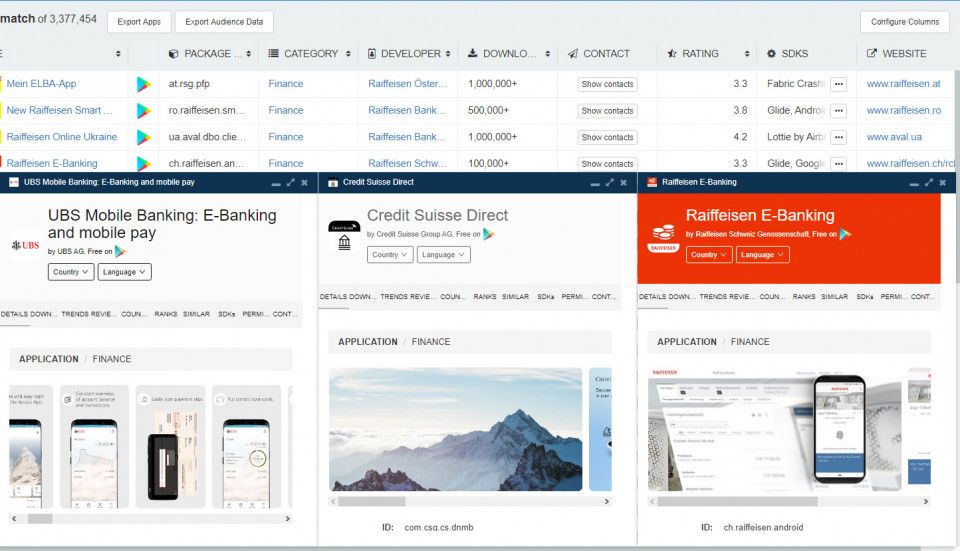Sort by RATING column arrows
The height and width of the screenshot is (551, 960).
point(747,54)
